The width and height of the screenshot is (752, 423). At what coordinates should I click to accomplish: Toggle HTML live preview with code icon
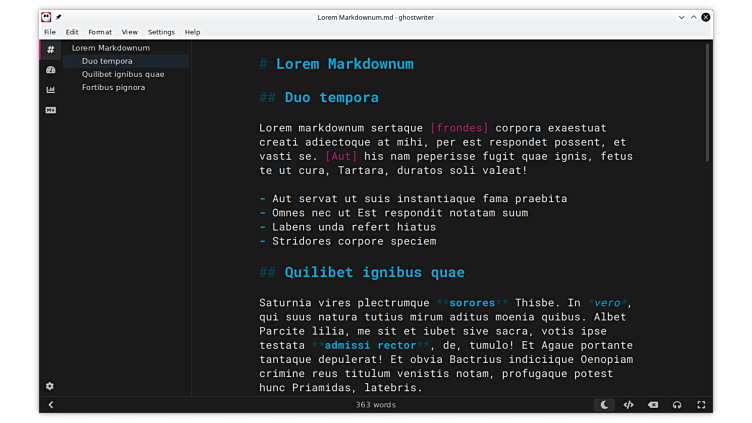tap(629, 405)
